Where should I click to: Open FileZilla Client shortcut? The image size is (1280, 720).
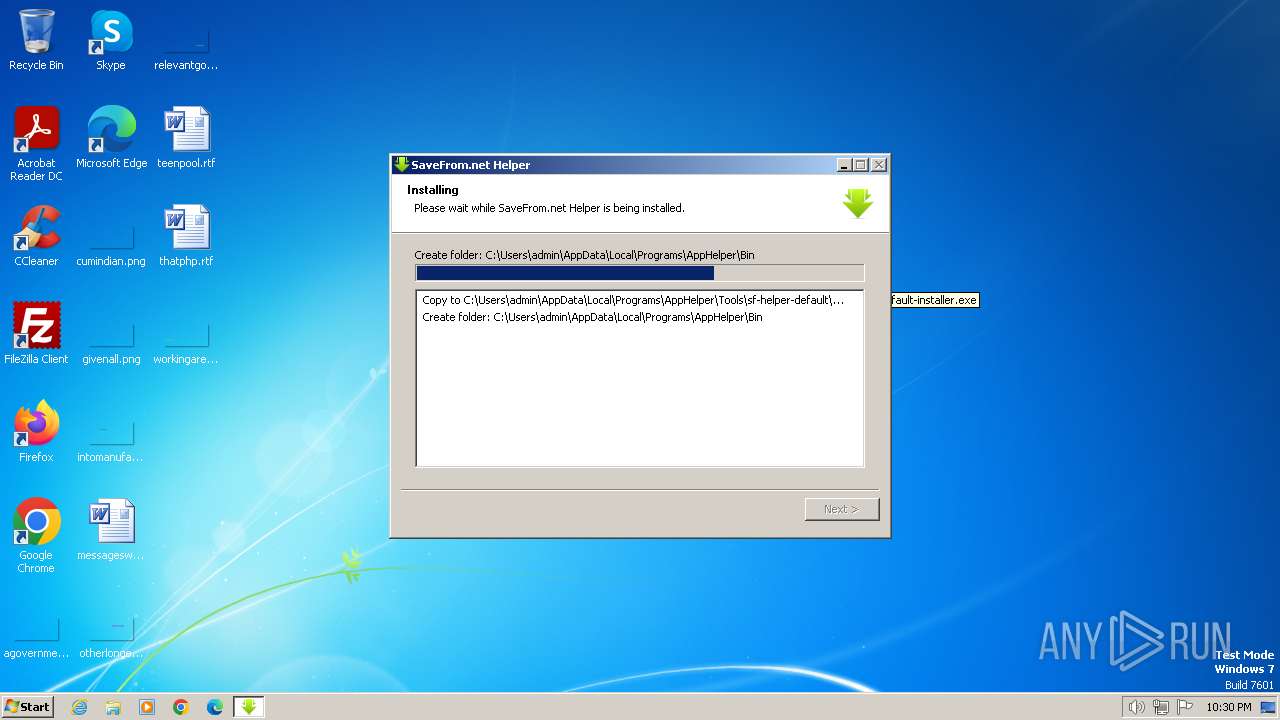click(36, 334)
